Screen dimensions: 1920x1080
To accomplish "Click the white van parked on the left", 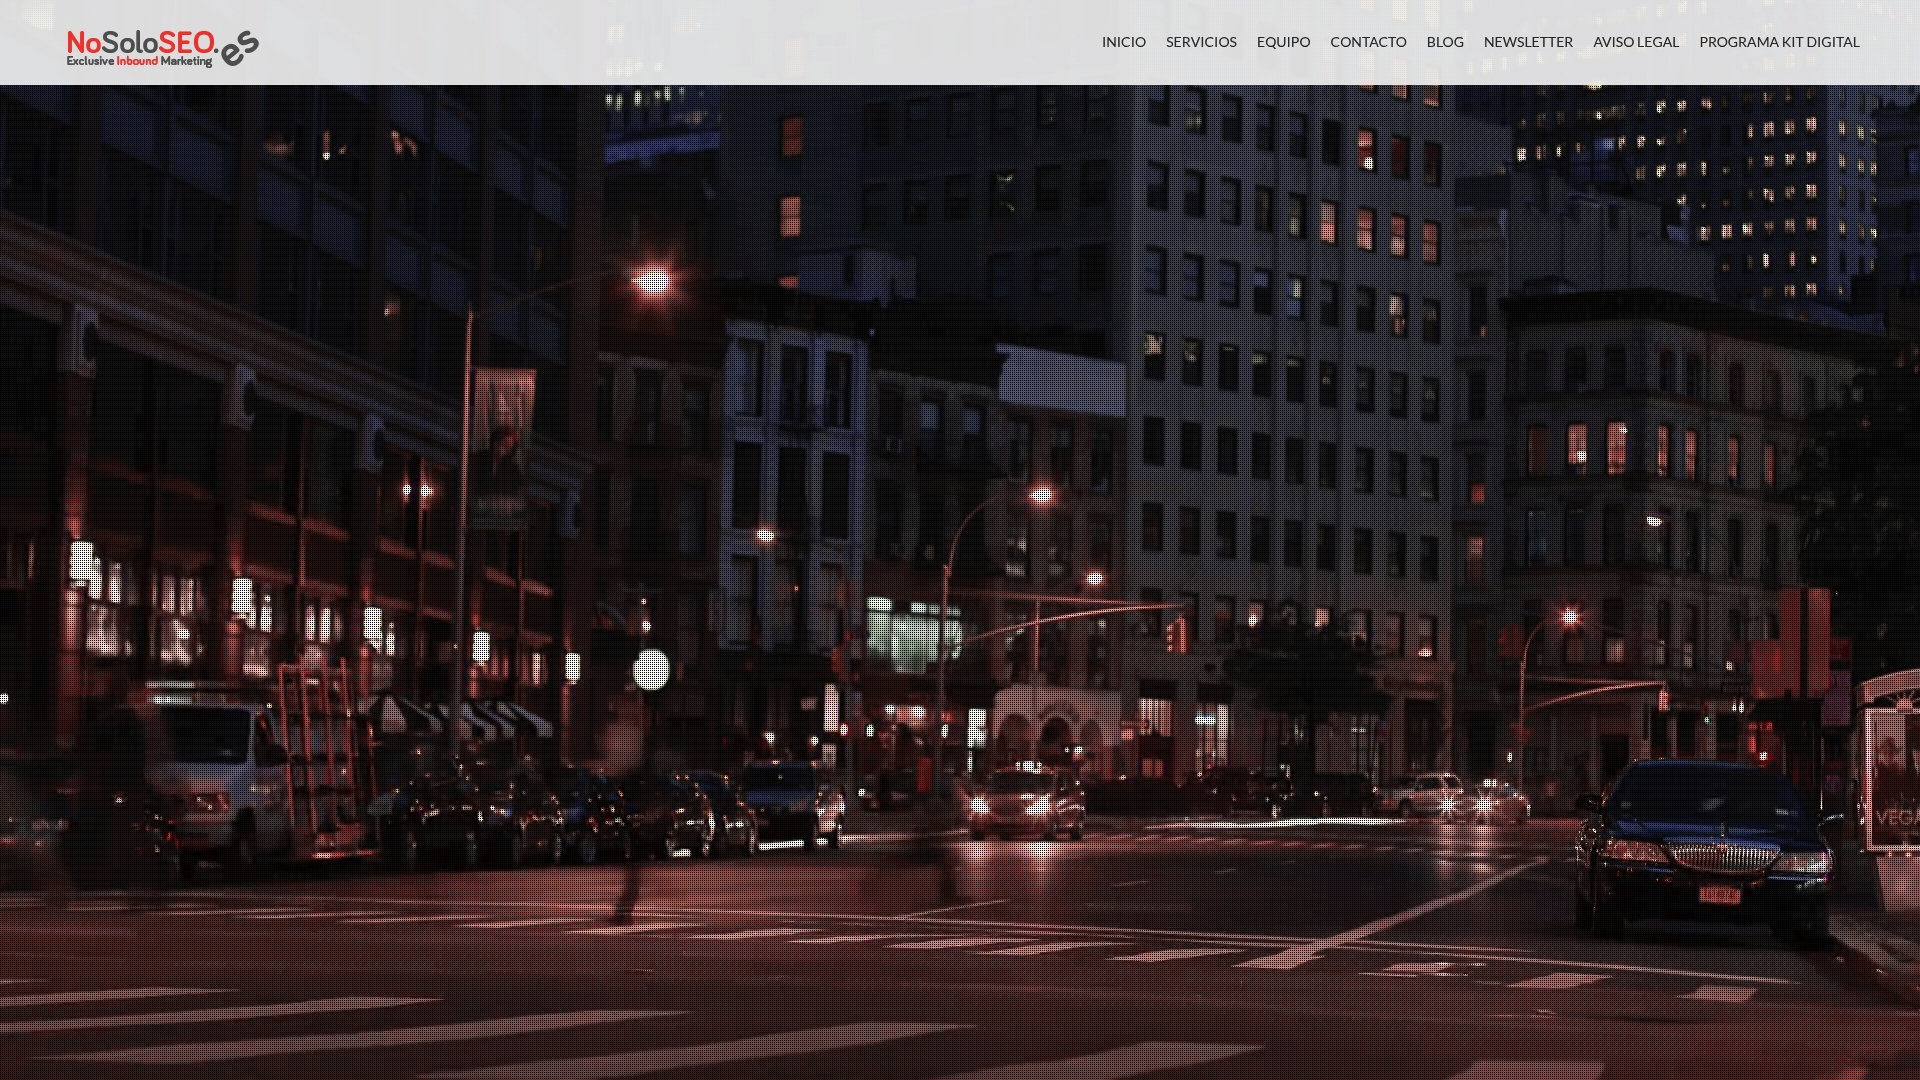I will pyautogui.click(x=220, y=770).
